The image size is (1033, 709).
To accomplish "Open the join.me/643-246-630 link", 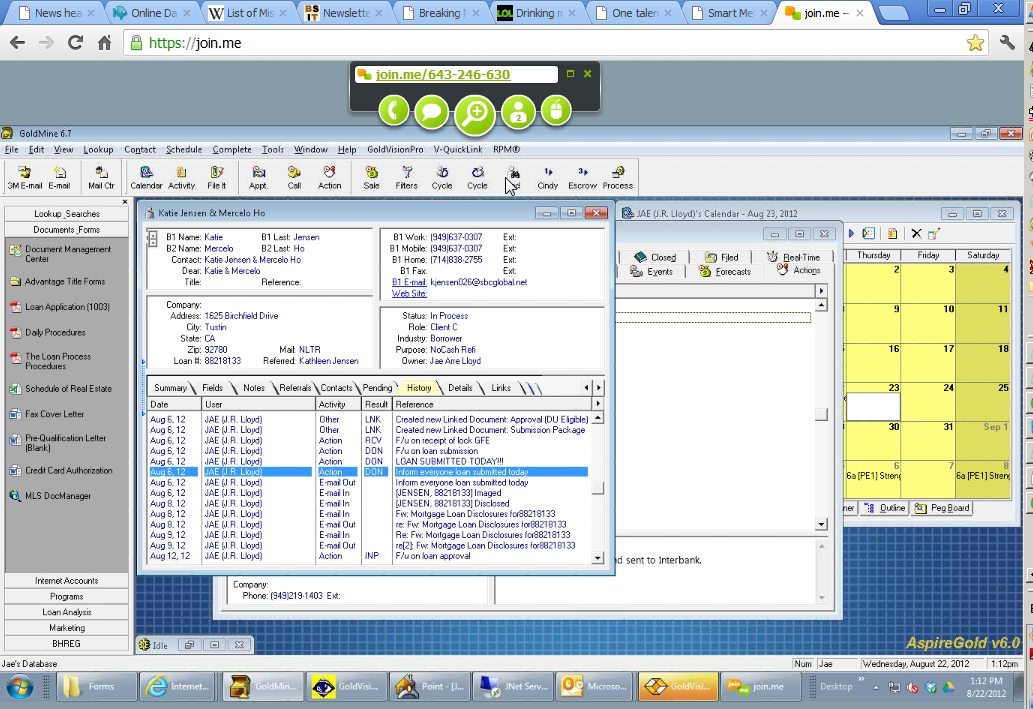I will (x=442, y=75).
